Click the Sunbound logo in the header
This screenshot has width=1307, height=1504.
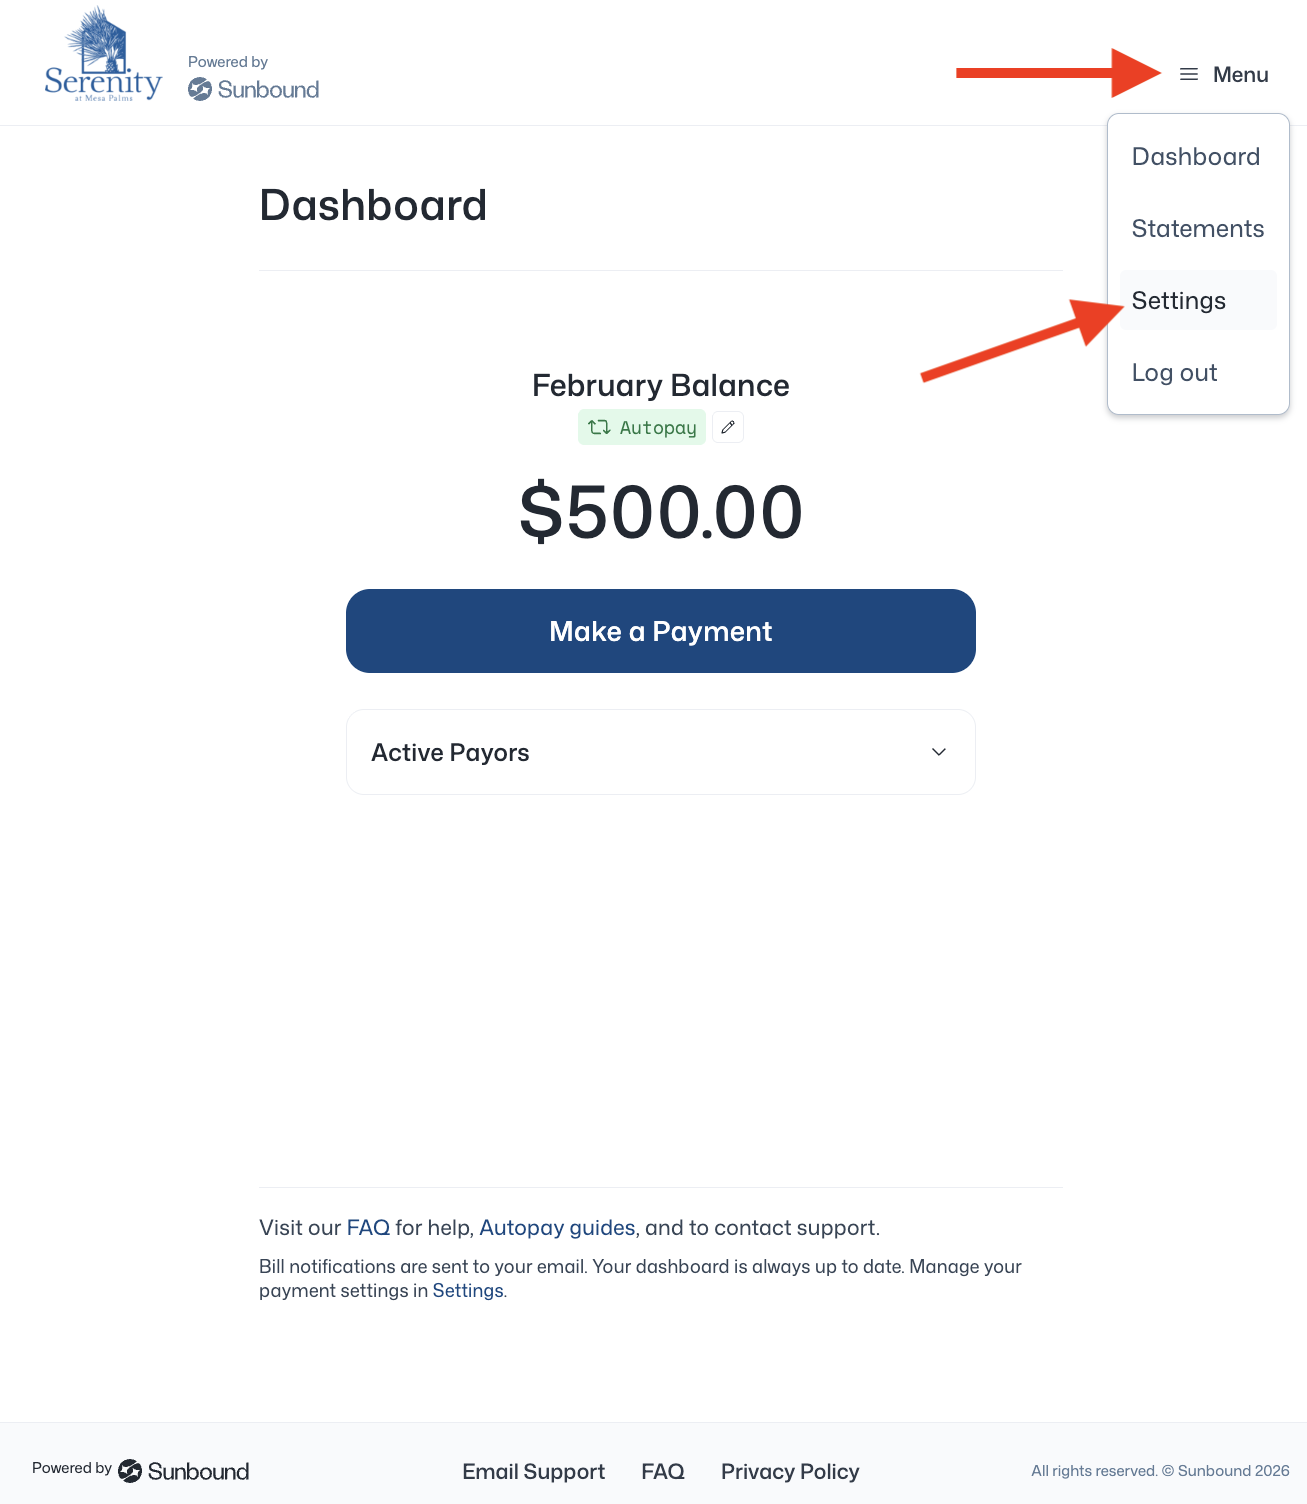[x=254, y=90]
